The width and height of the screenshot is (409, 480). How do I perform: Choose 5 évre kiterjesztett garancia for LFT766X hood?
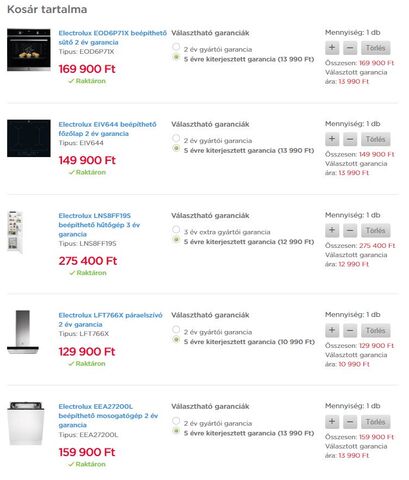click(x=176, y=340)
